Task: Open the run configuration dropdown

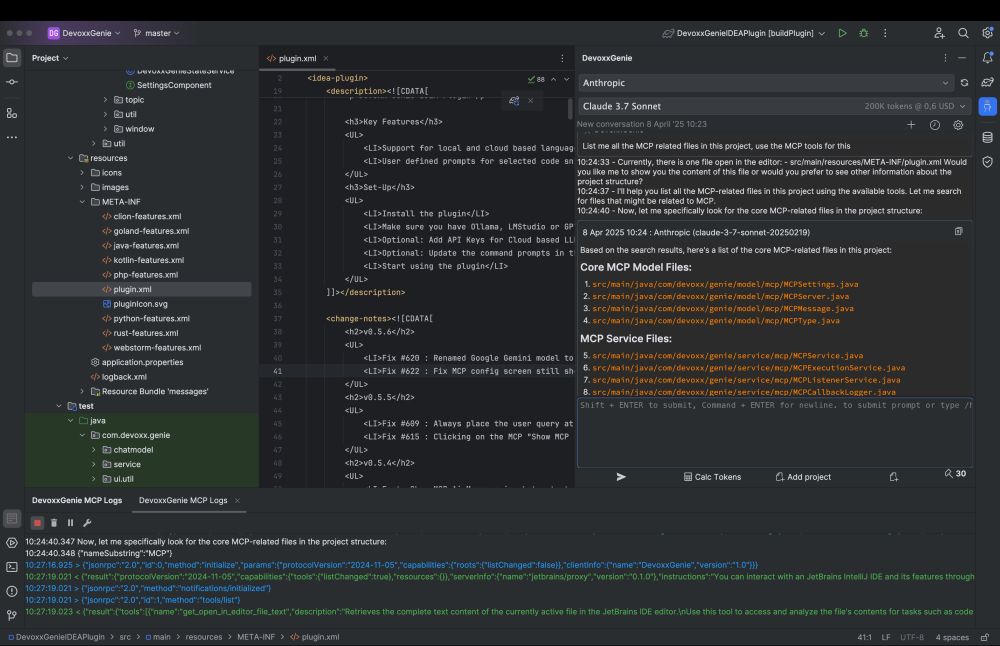Action: pos(744,33)
